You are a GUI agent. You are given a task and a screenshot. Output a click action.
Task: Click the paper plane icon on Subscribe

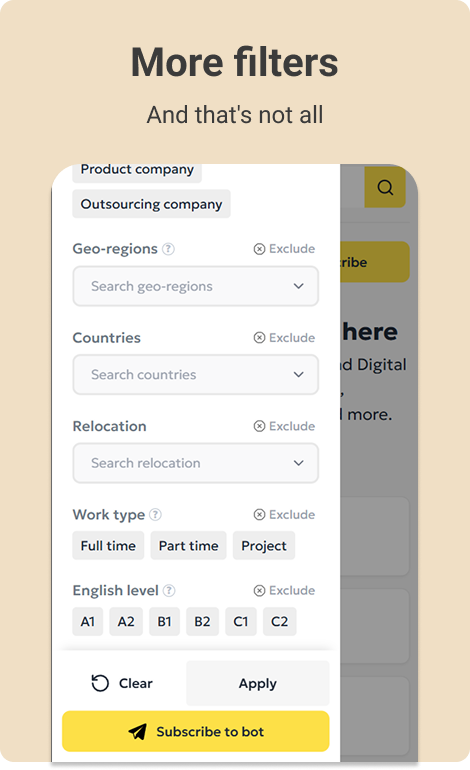(138, 732)
